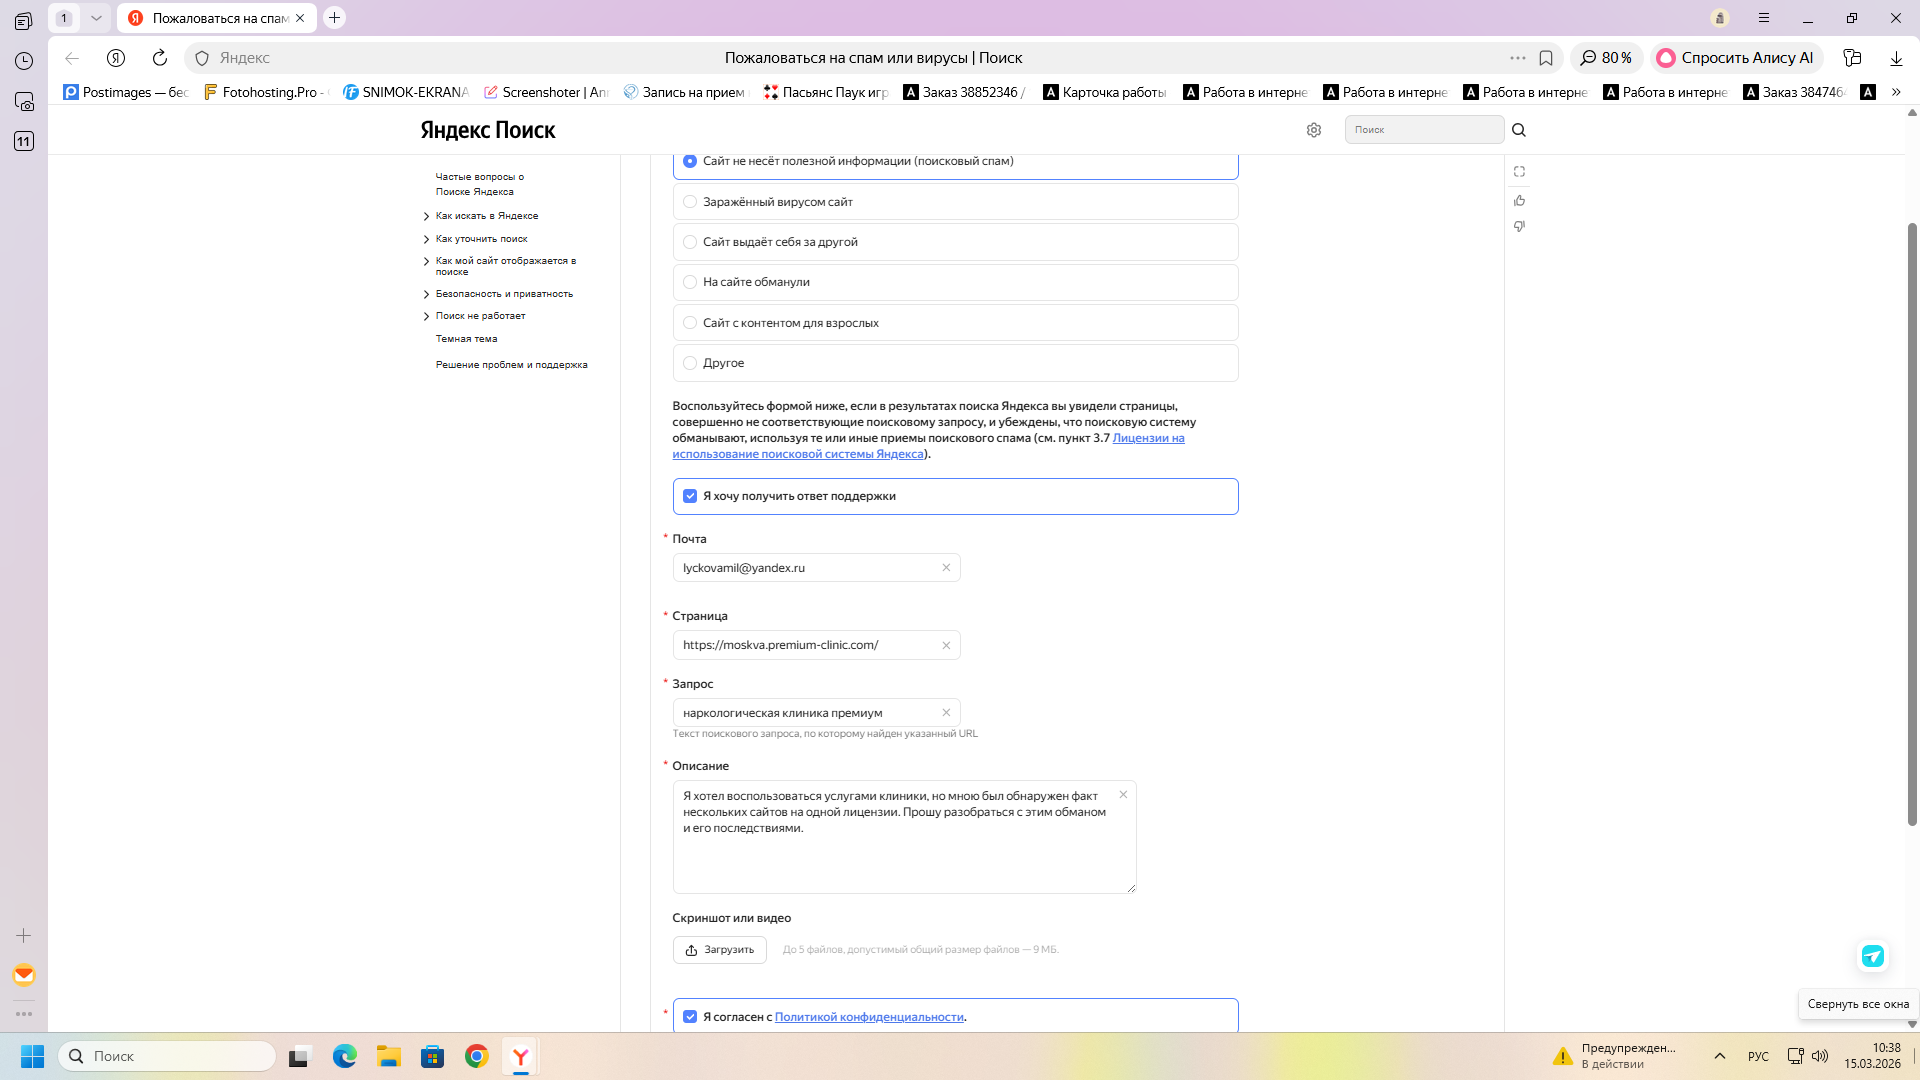The image size is (1920, 1080).
Task: Click into the "Описание" text area
Action: (x=903, y=850)
